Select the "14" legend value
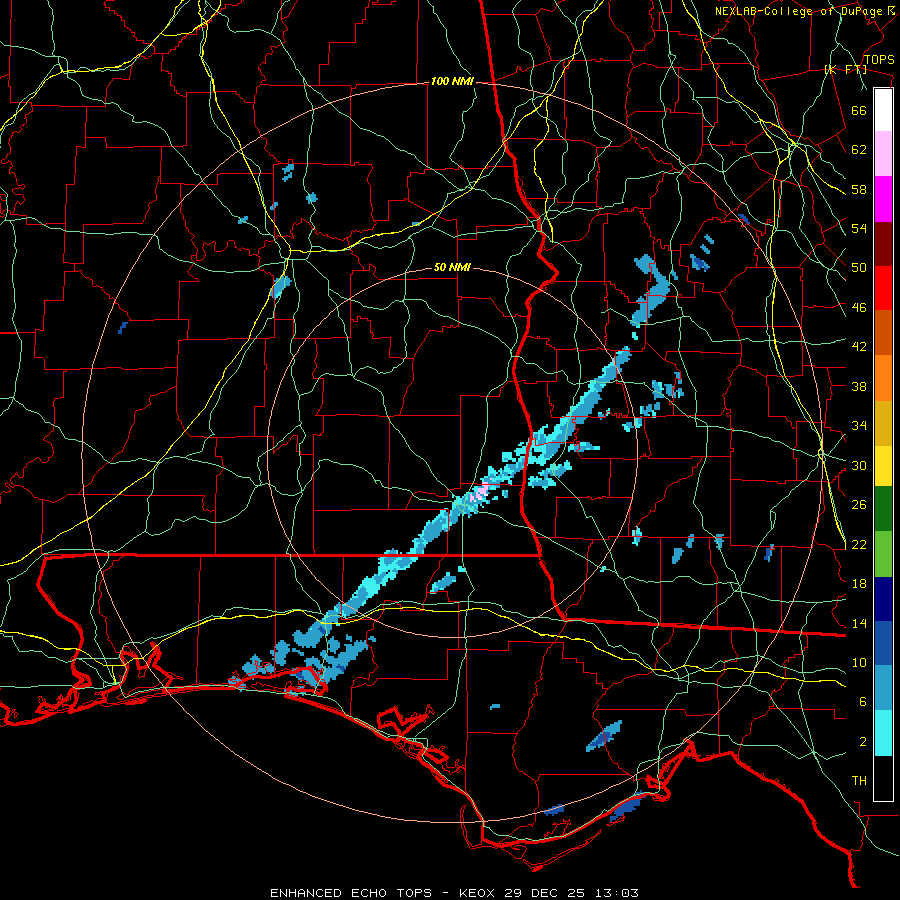This screenshot has height=900, width=900. click(859, 623)
